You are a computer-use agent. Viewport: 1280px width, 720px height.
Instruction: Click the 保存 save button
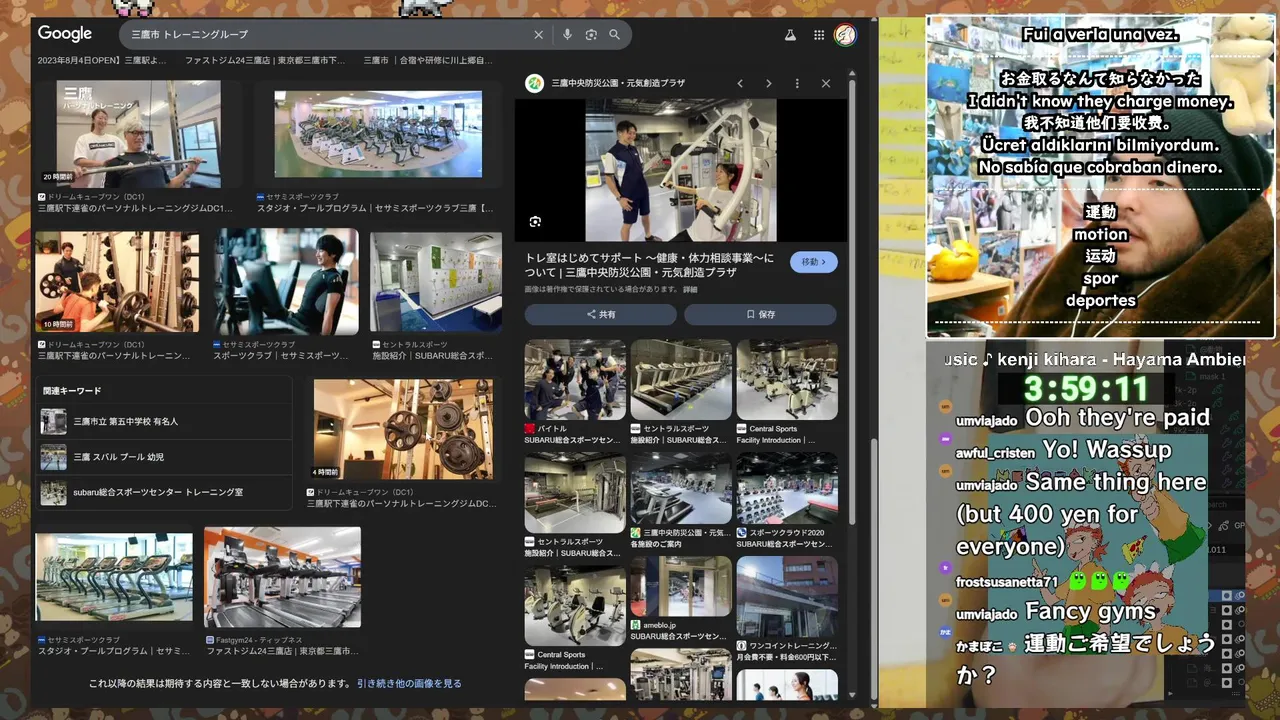point(760,314)
